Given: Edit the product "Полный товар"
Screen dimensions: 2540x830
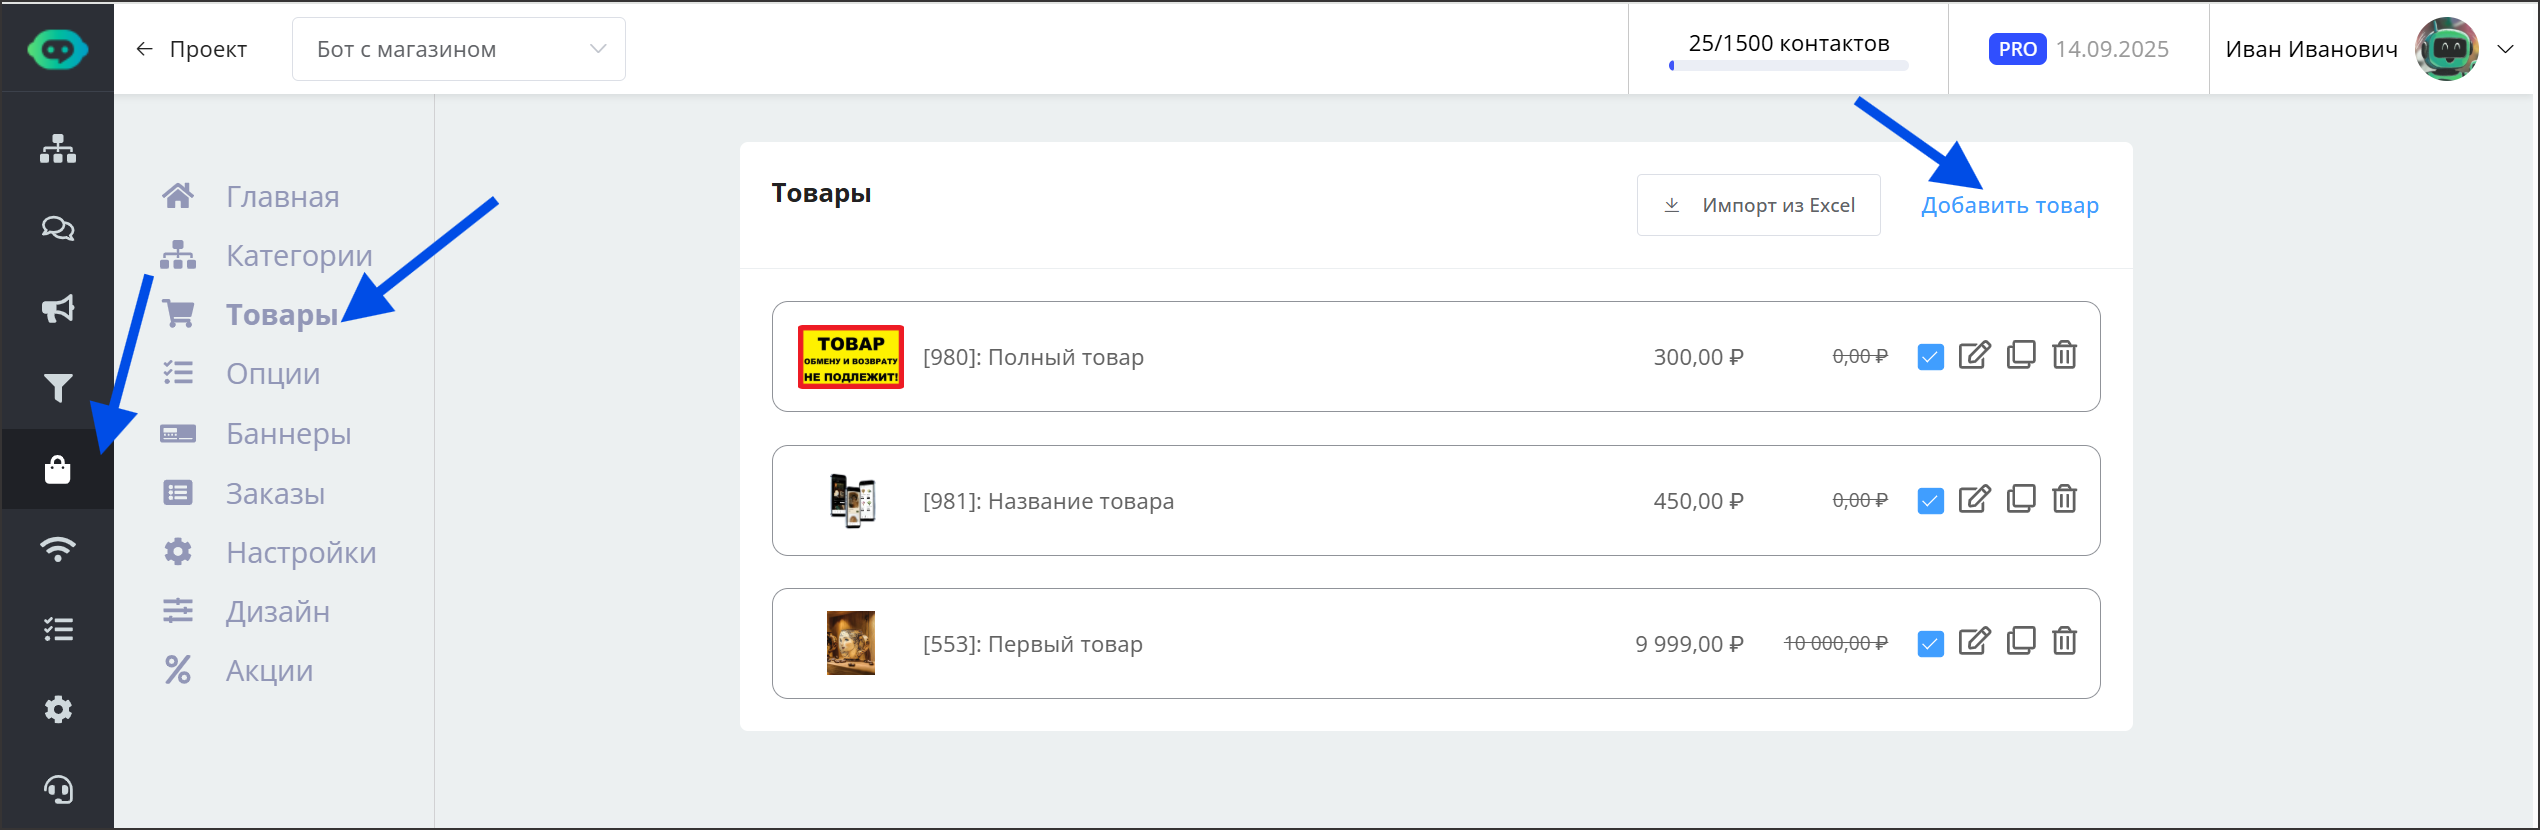Looking at the screenshot, I should 1974,356.
